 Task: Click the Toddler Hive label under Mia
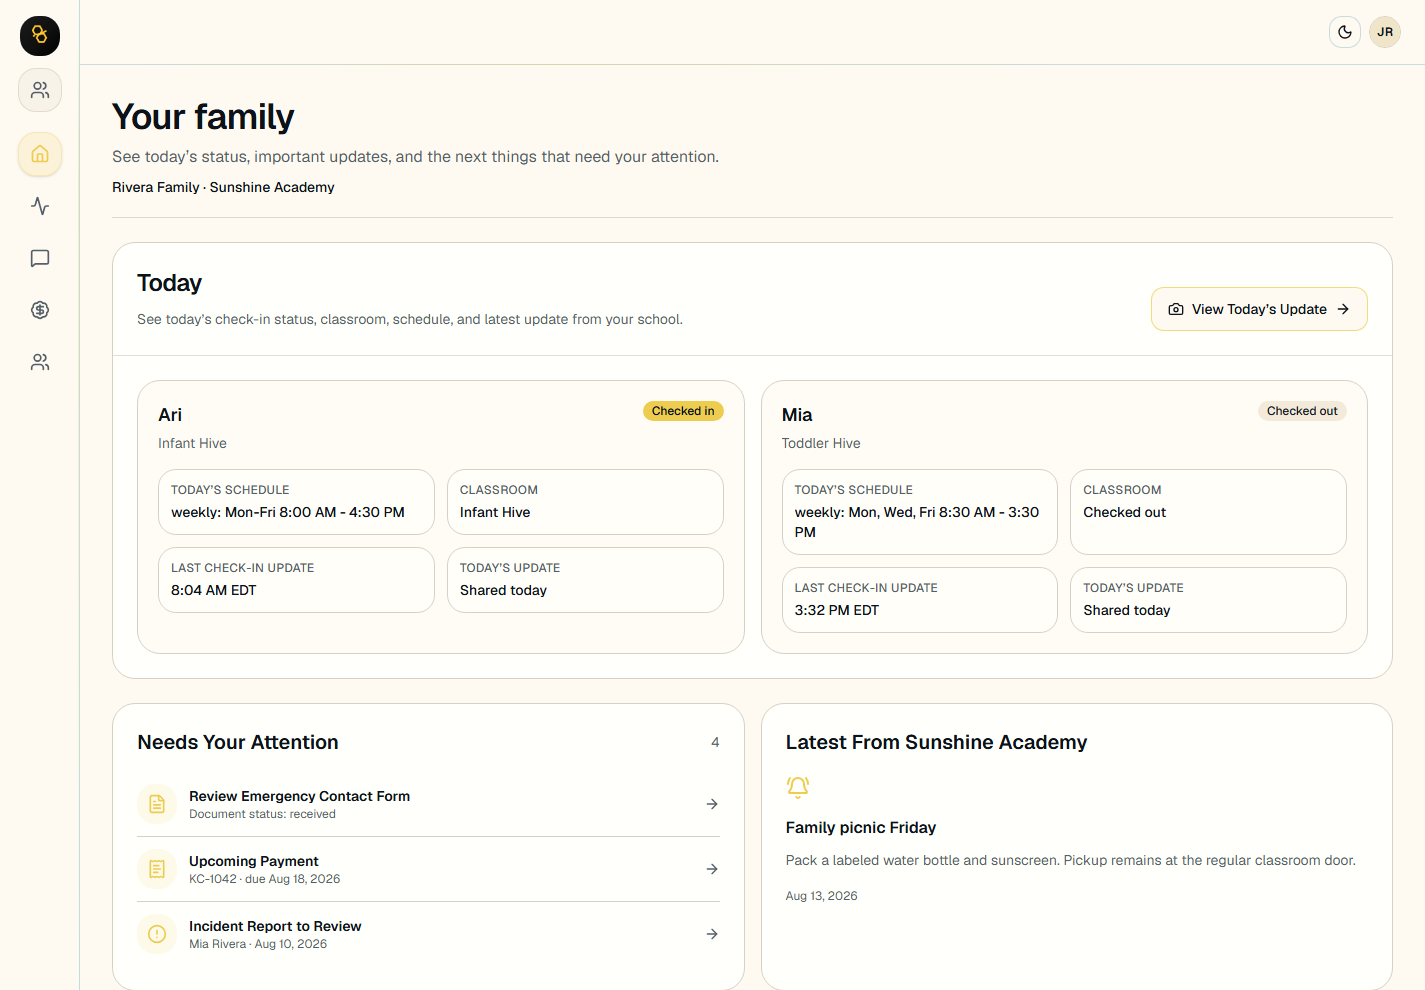tap(821, 443)
